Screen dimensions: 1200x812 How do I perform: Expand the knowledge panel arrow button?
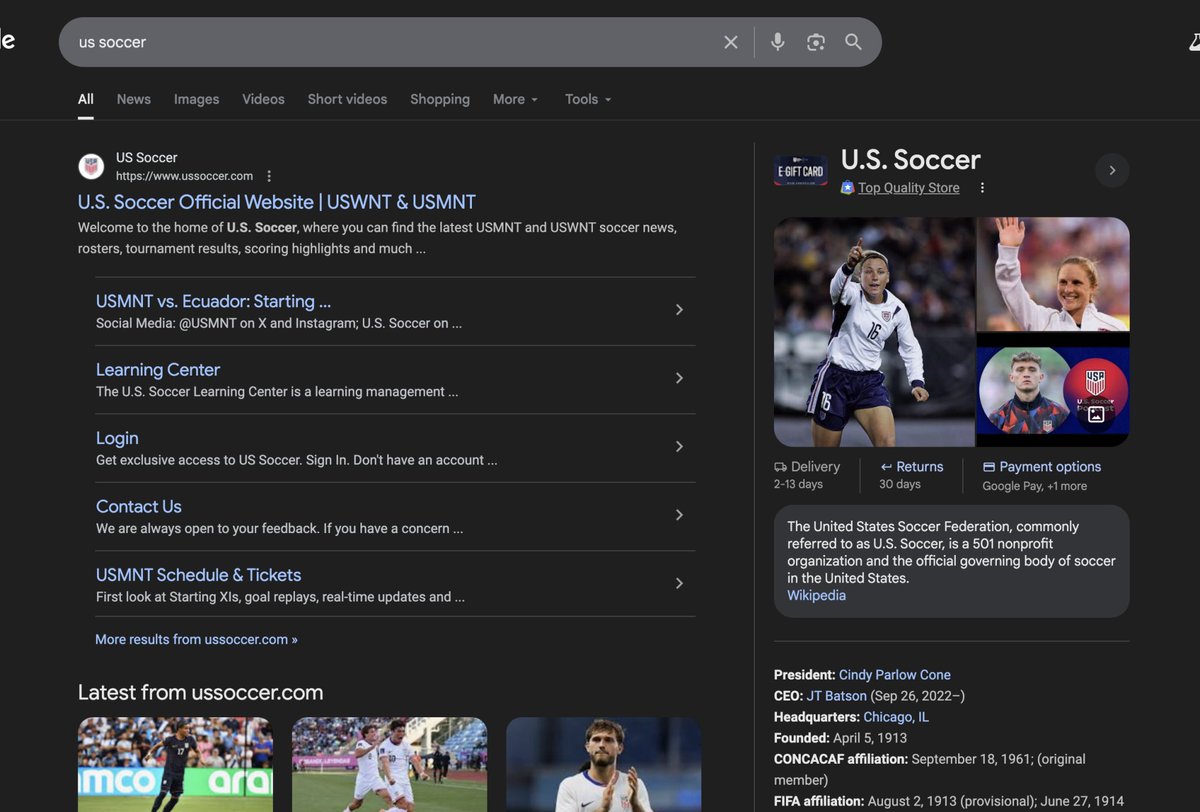(1112, 170)
